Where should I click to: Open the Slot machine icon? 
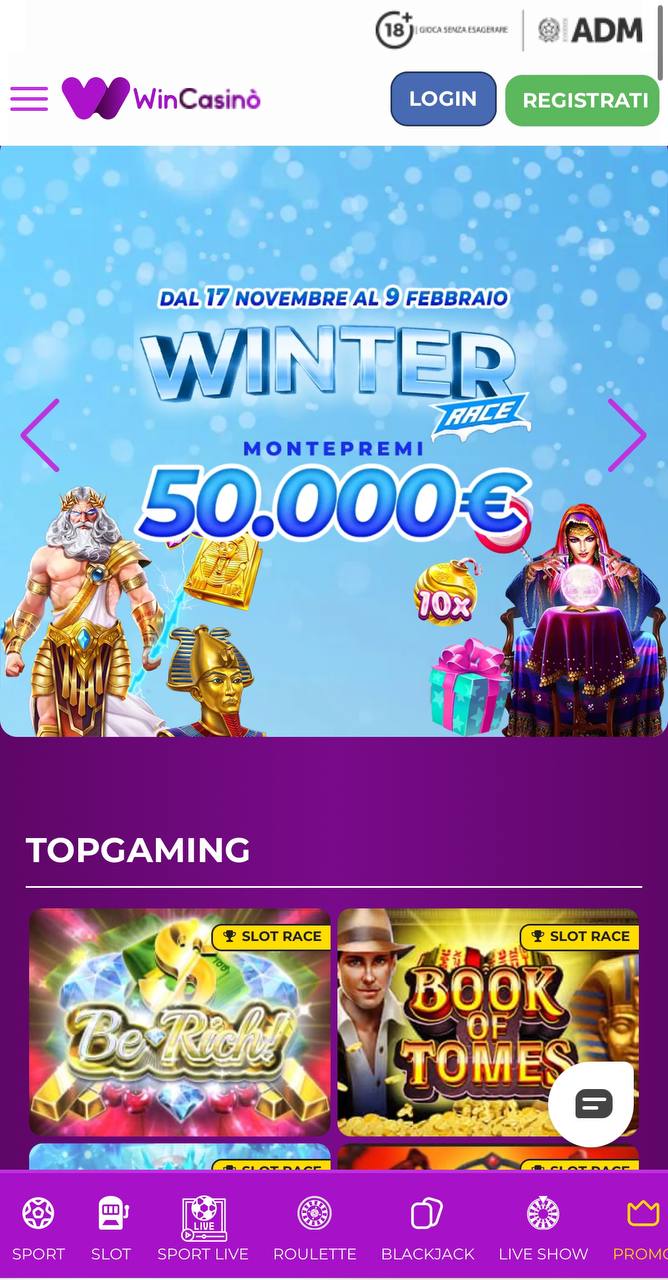112,1214
